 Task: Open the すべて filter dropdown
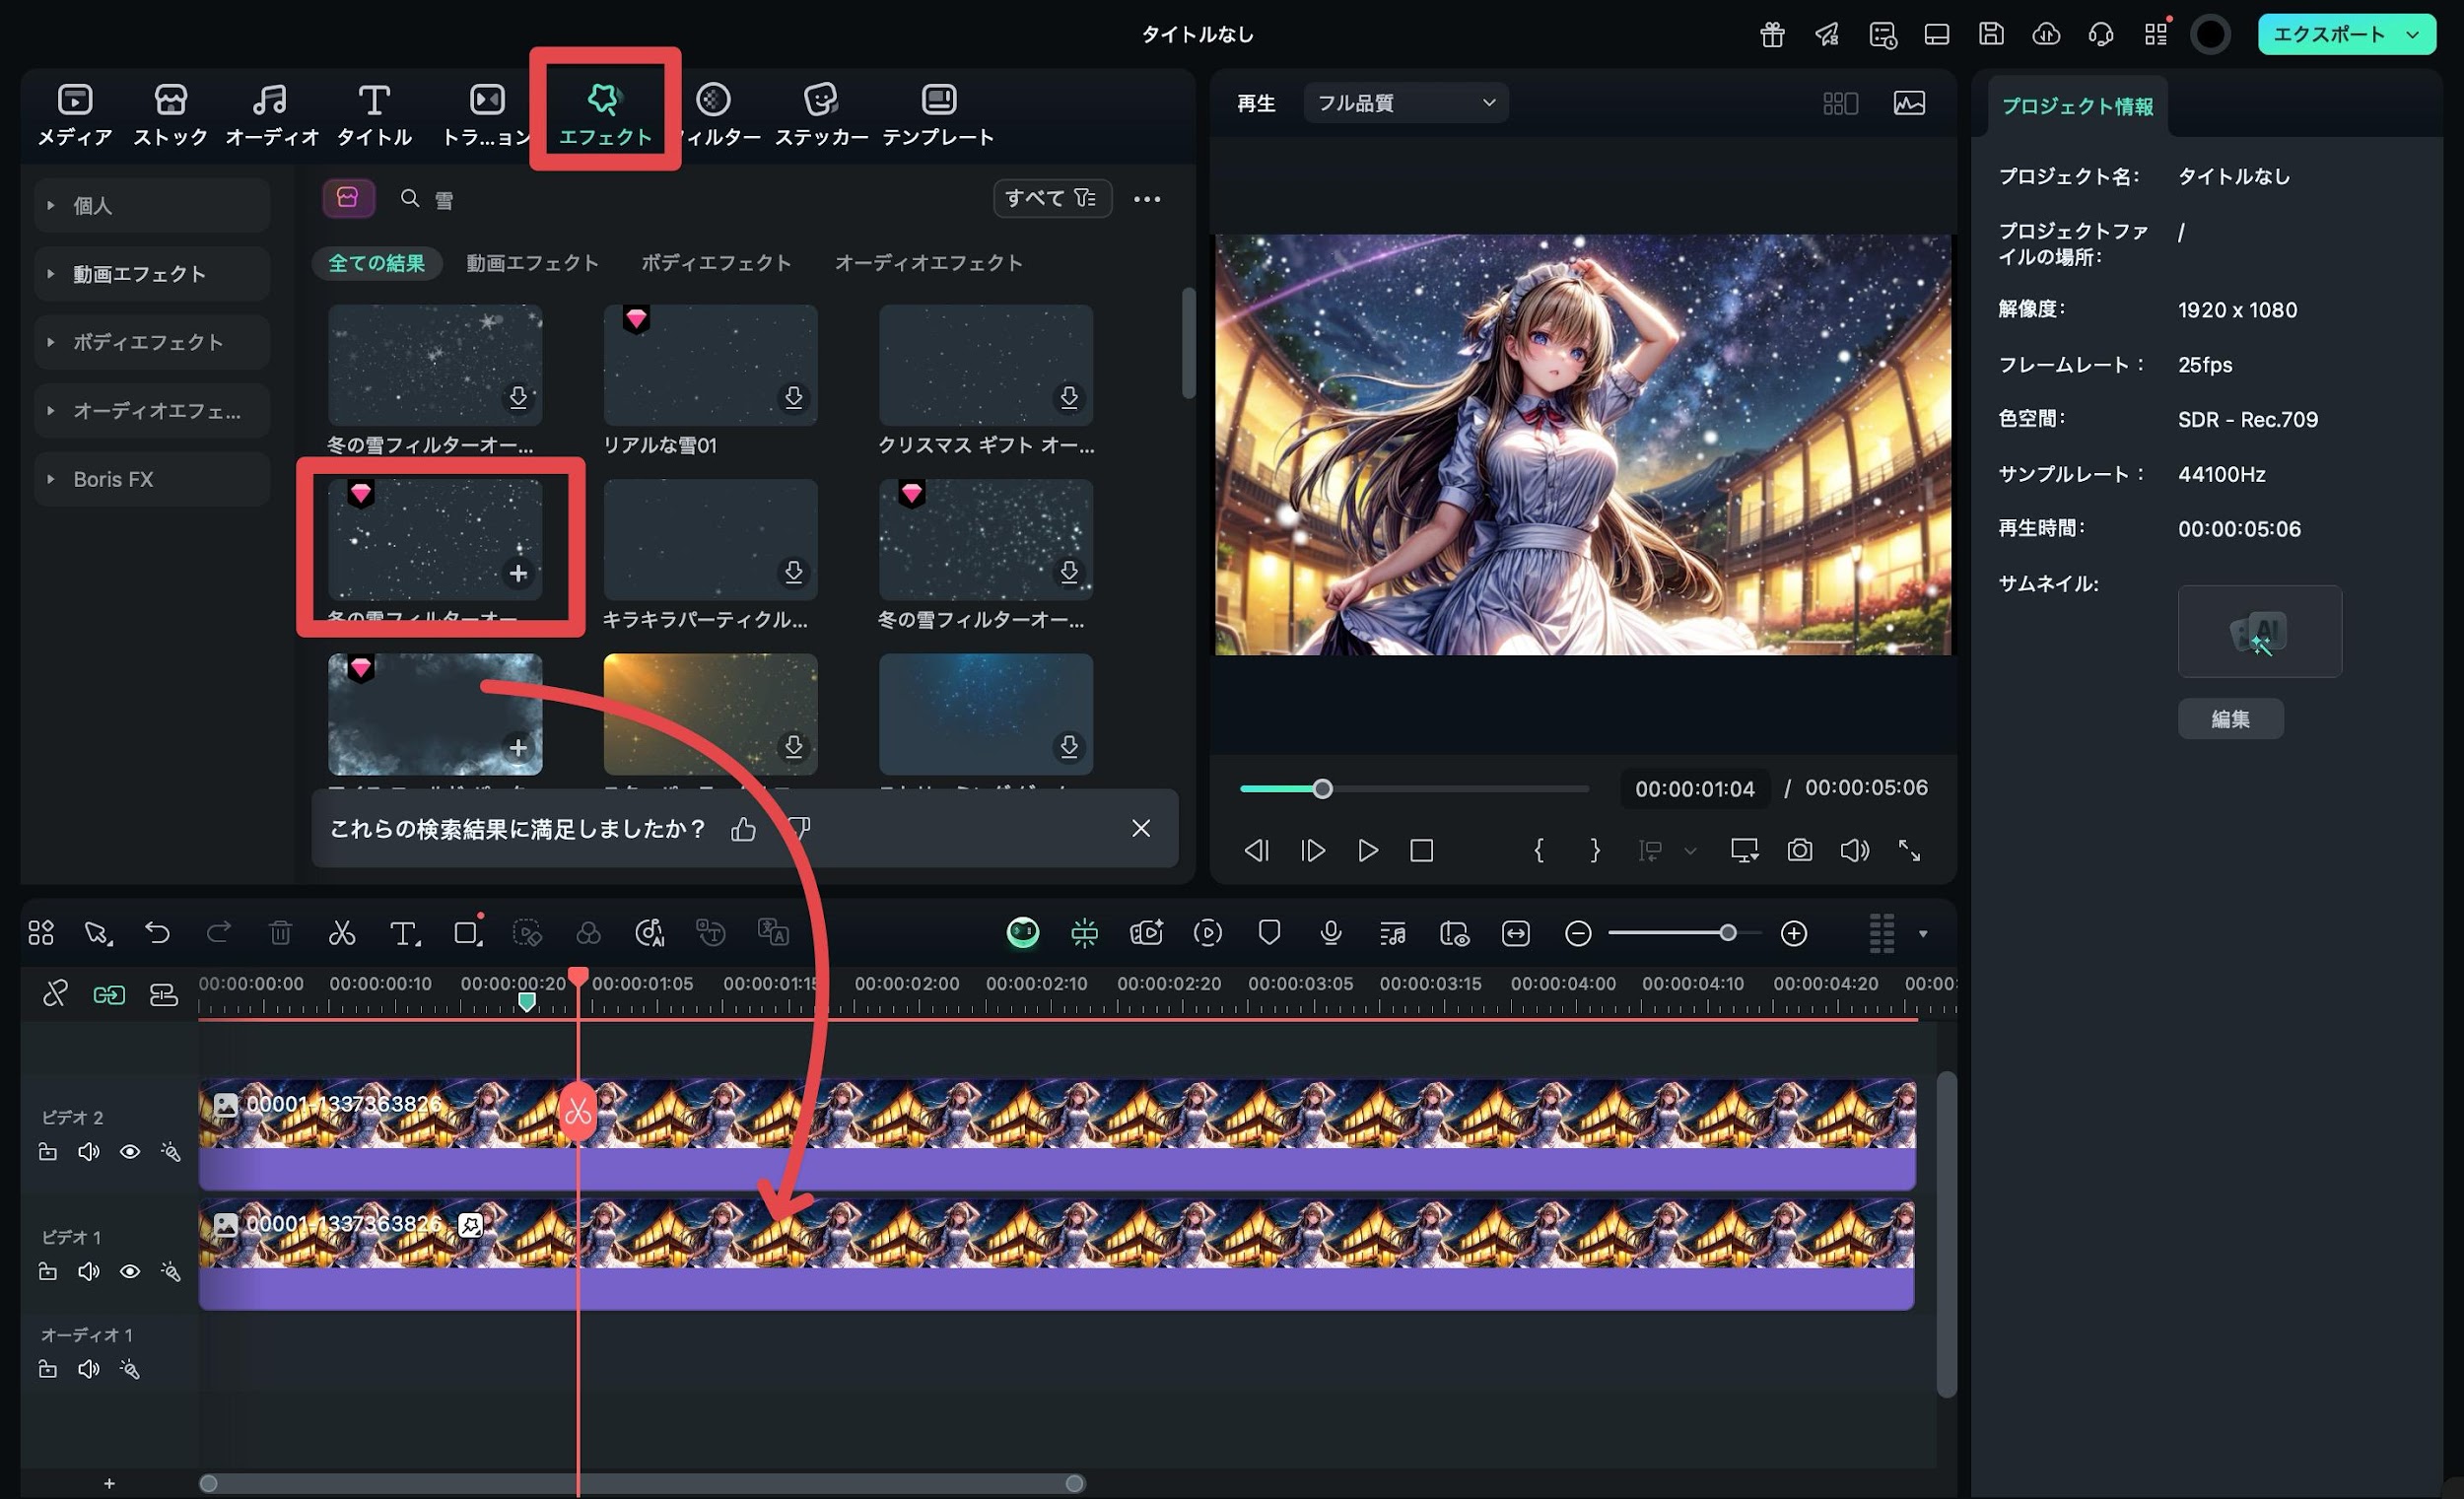click(1051, 198)
